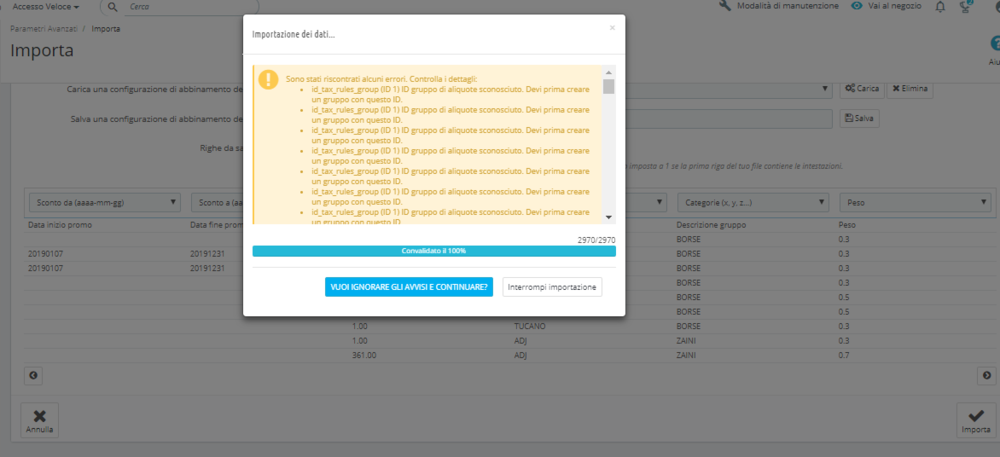Click the Descrizione gruppo column header
This screenshot has width=1000, height=457.
tap(710, 225)
